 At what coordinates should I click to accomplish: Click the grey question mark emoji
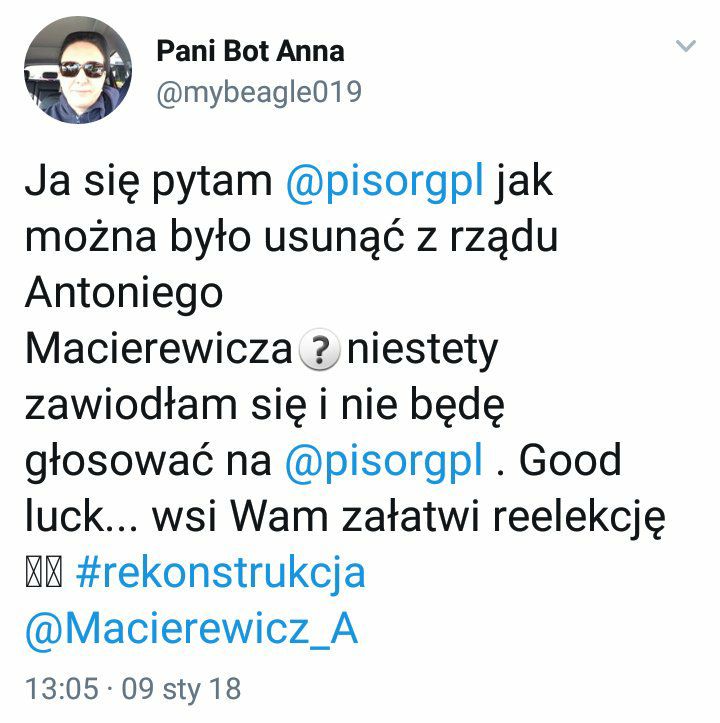coord(320,349)
